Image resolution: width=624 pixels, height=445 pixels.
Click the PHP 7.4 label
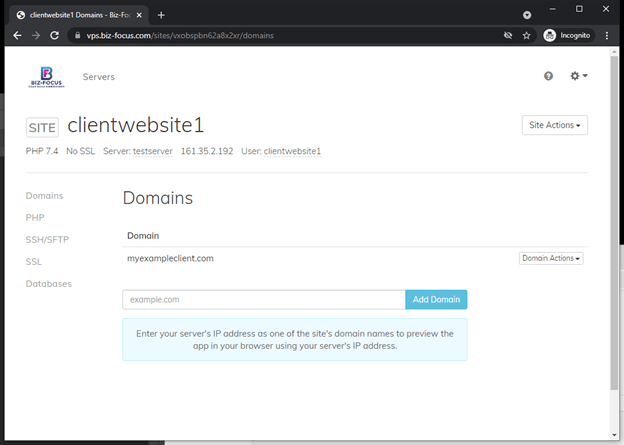click(42, 151)
